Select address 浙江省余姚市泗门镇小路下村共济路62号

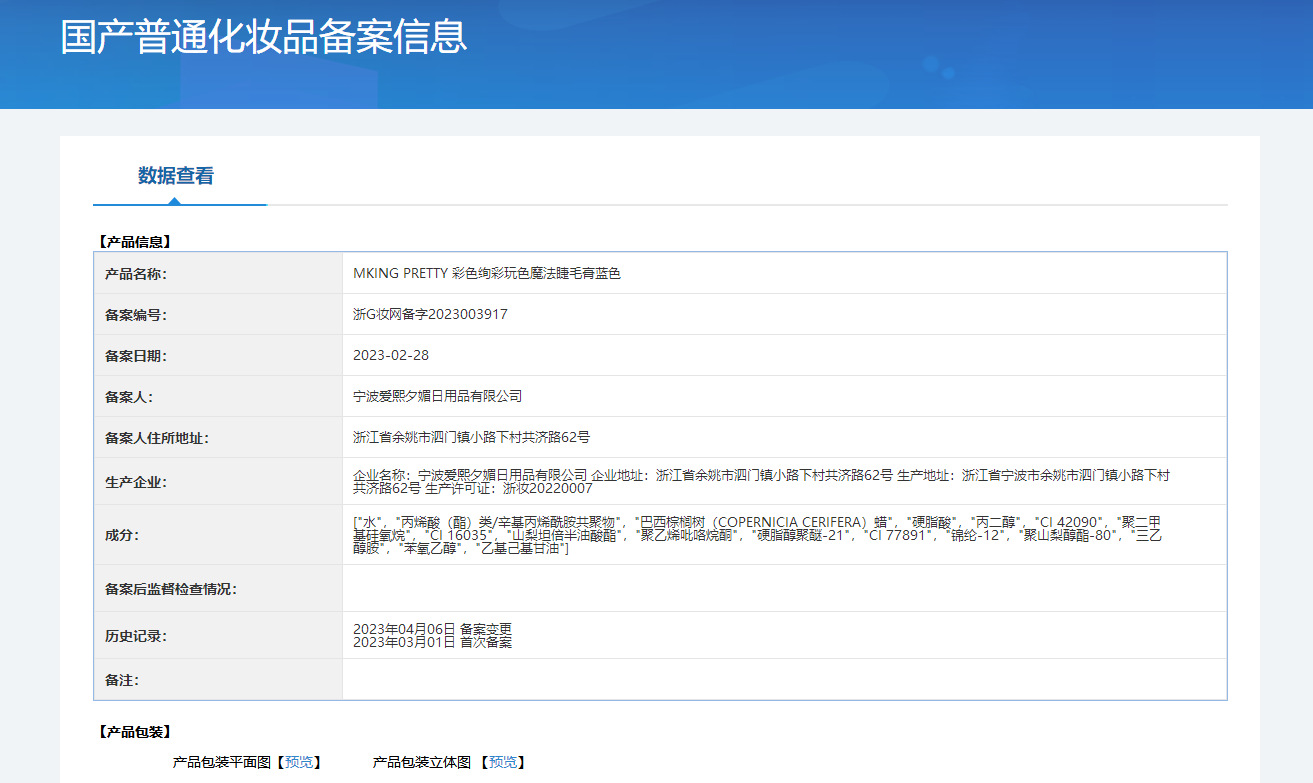(x=471, y=437)
